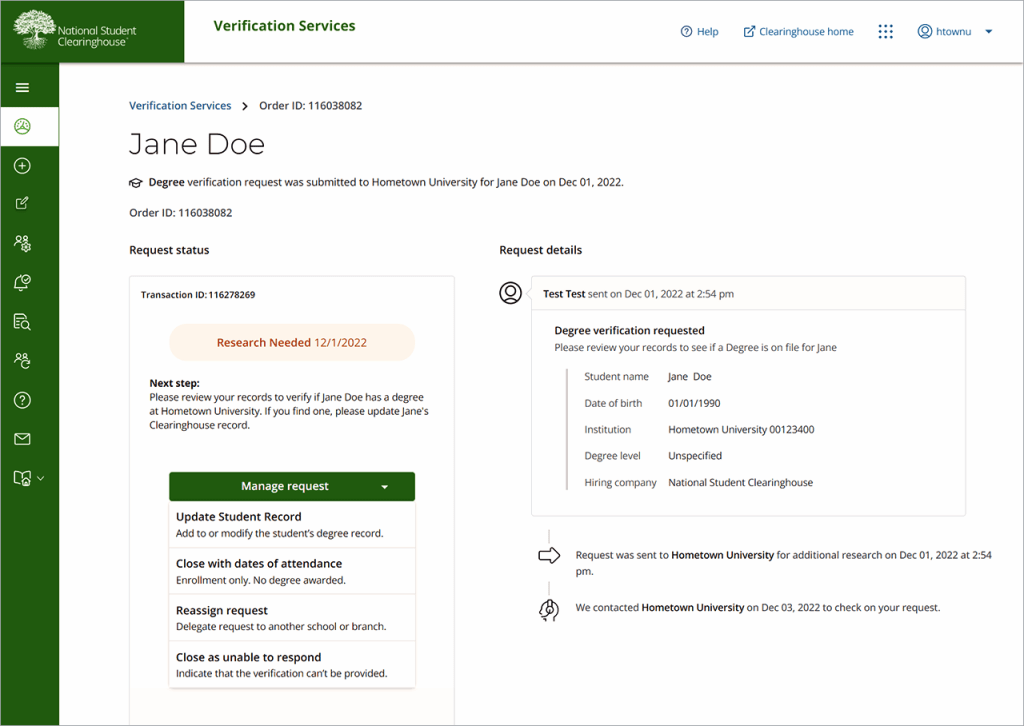1024x726 pixels.
Task: Click the Jane Doe page heading
Action: coord(197,144)
